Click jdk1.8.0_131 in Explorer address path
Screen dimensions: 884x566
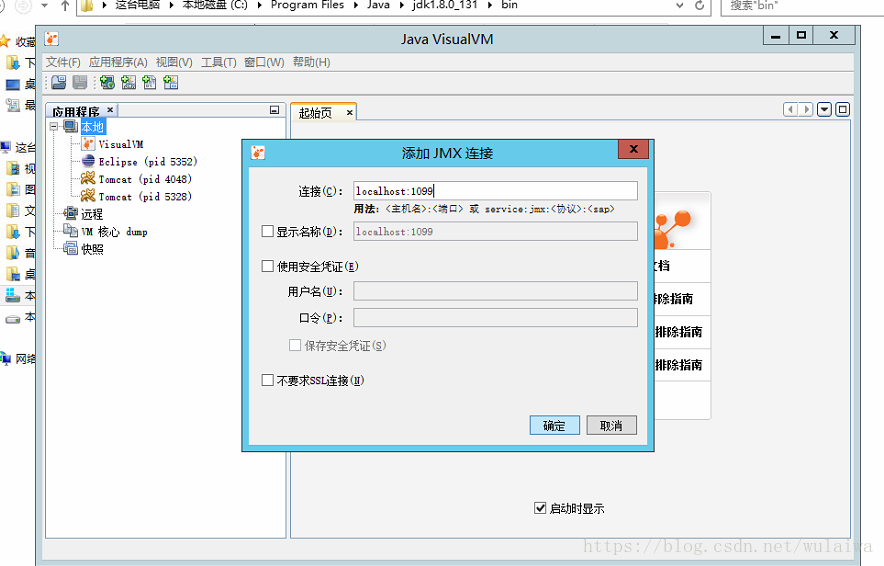point(445,5)
